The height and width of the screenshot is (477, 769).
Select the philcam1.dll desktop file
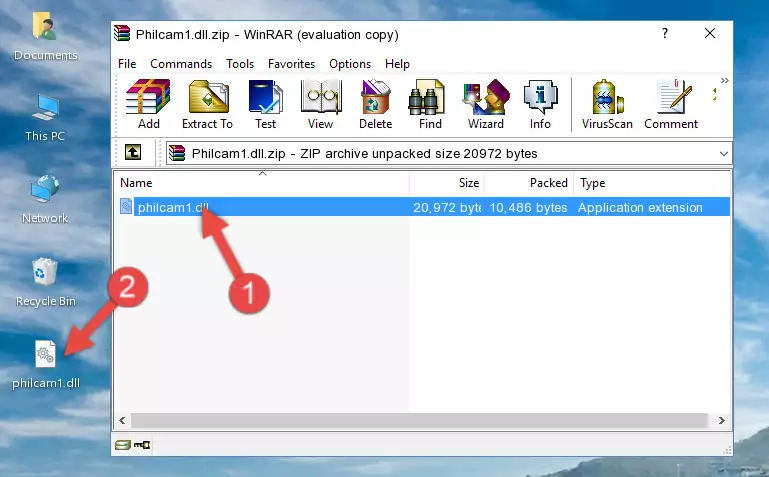pyautogui.click(x=46, y=365)
